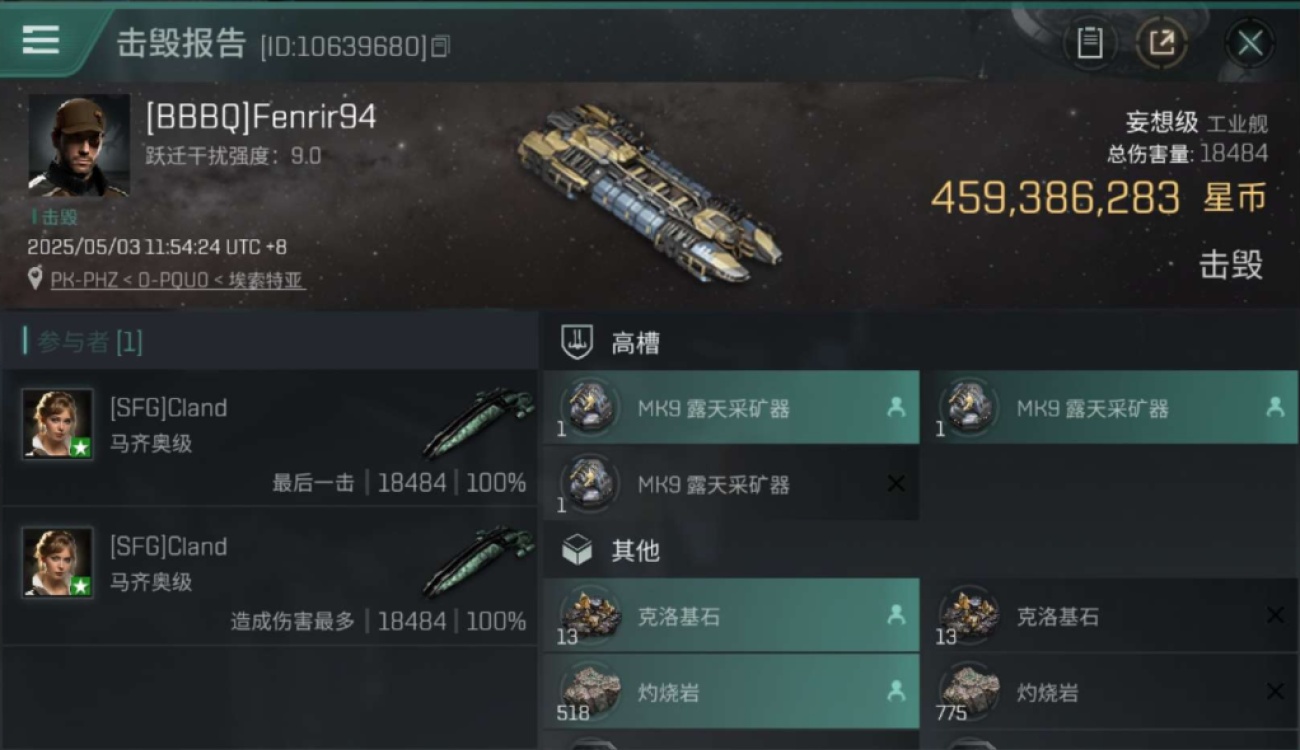The image size is (1300, 750).
Task: Select 灼烧岩 stack of 518
Action: point(731,692)
